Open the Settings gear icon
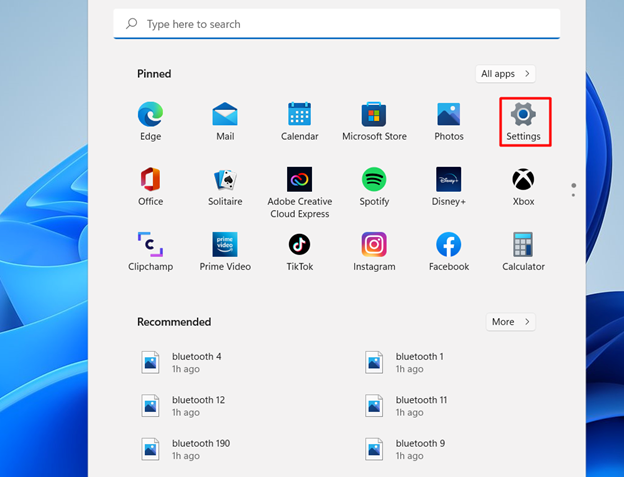Screen dimensions: 624x477 click(523, 115)
